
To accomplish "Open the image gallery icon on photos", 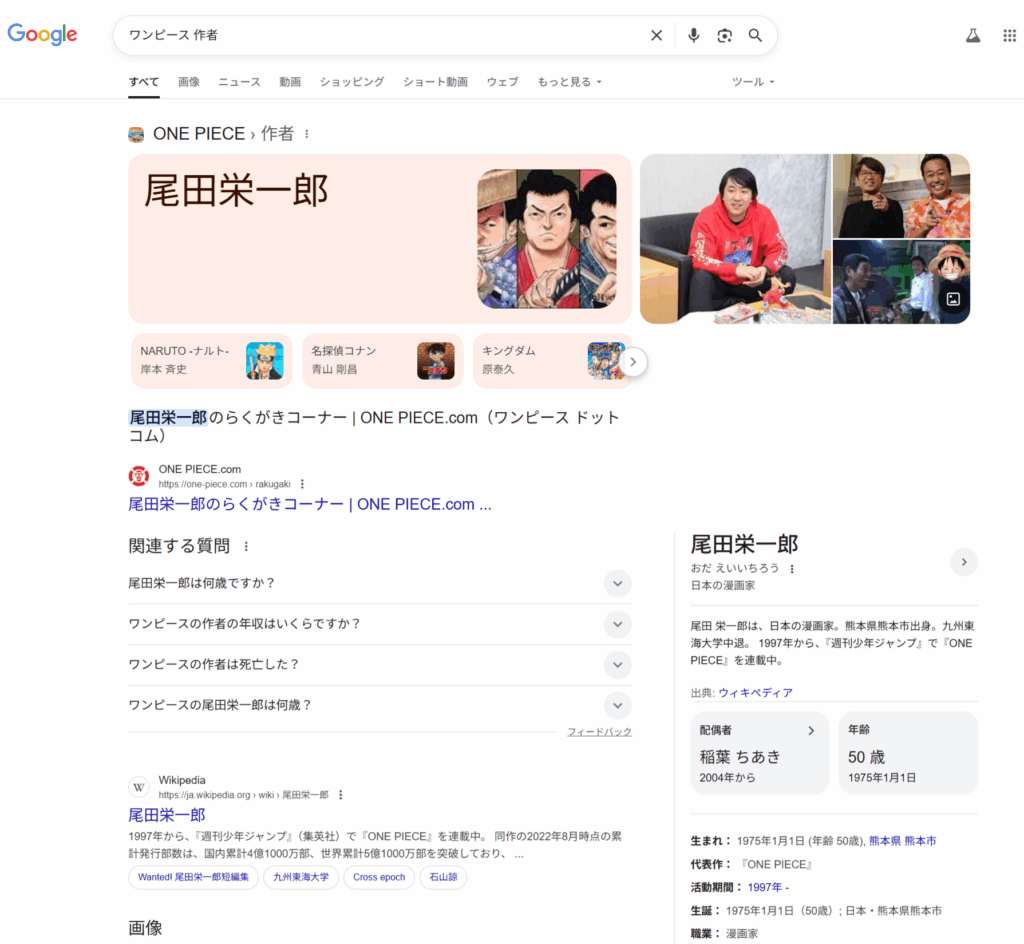I will coord(953,298).
